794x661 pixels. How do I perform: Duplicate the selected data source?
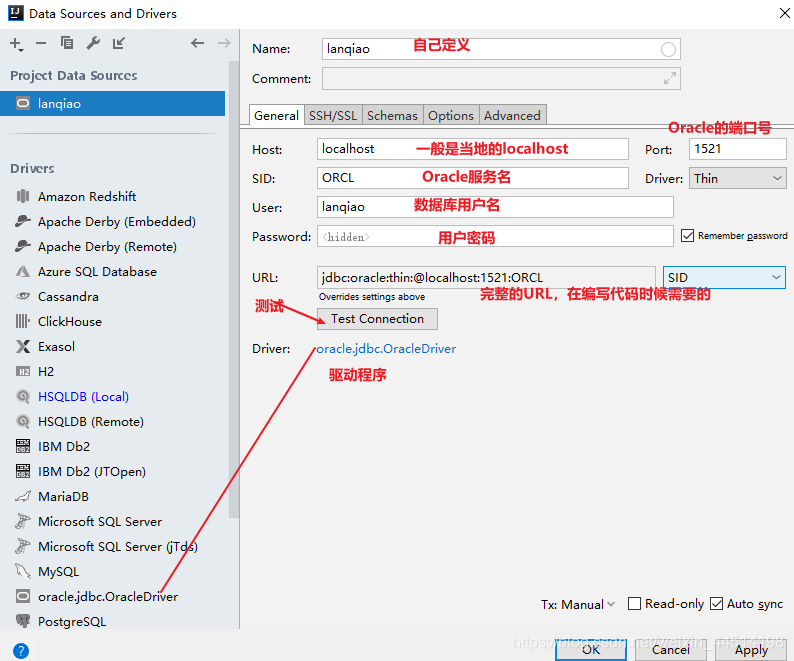[67, 43]
